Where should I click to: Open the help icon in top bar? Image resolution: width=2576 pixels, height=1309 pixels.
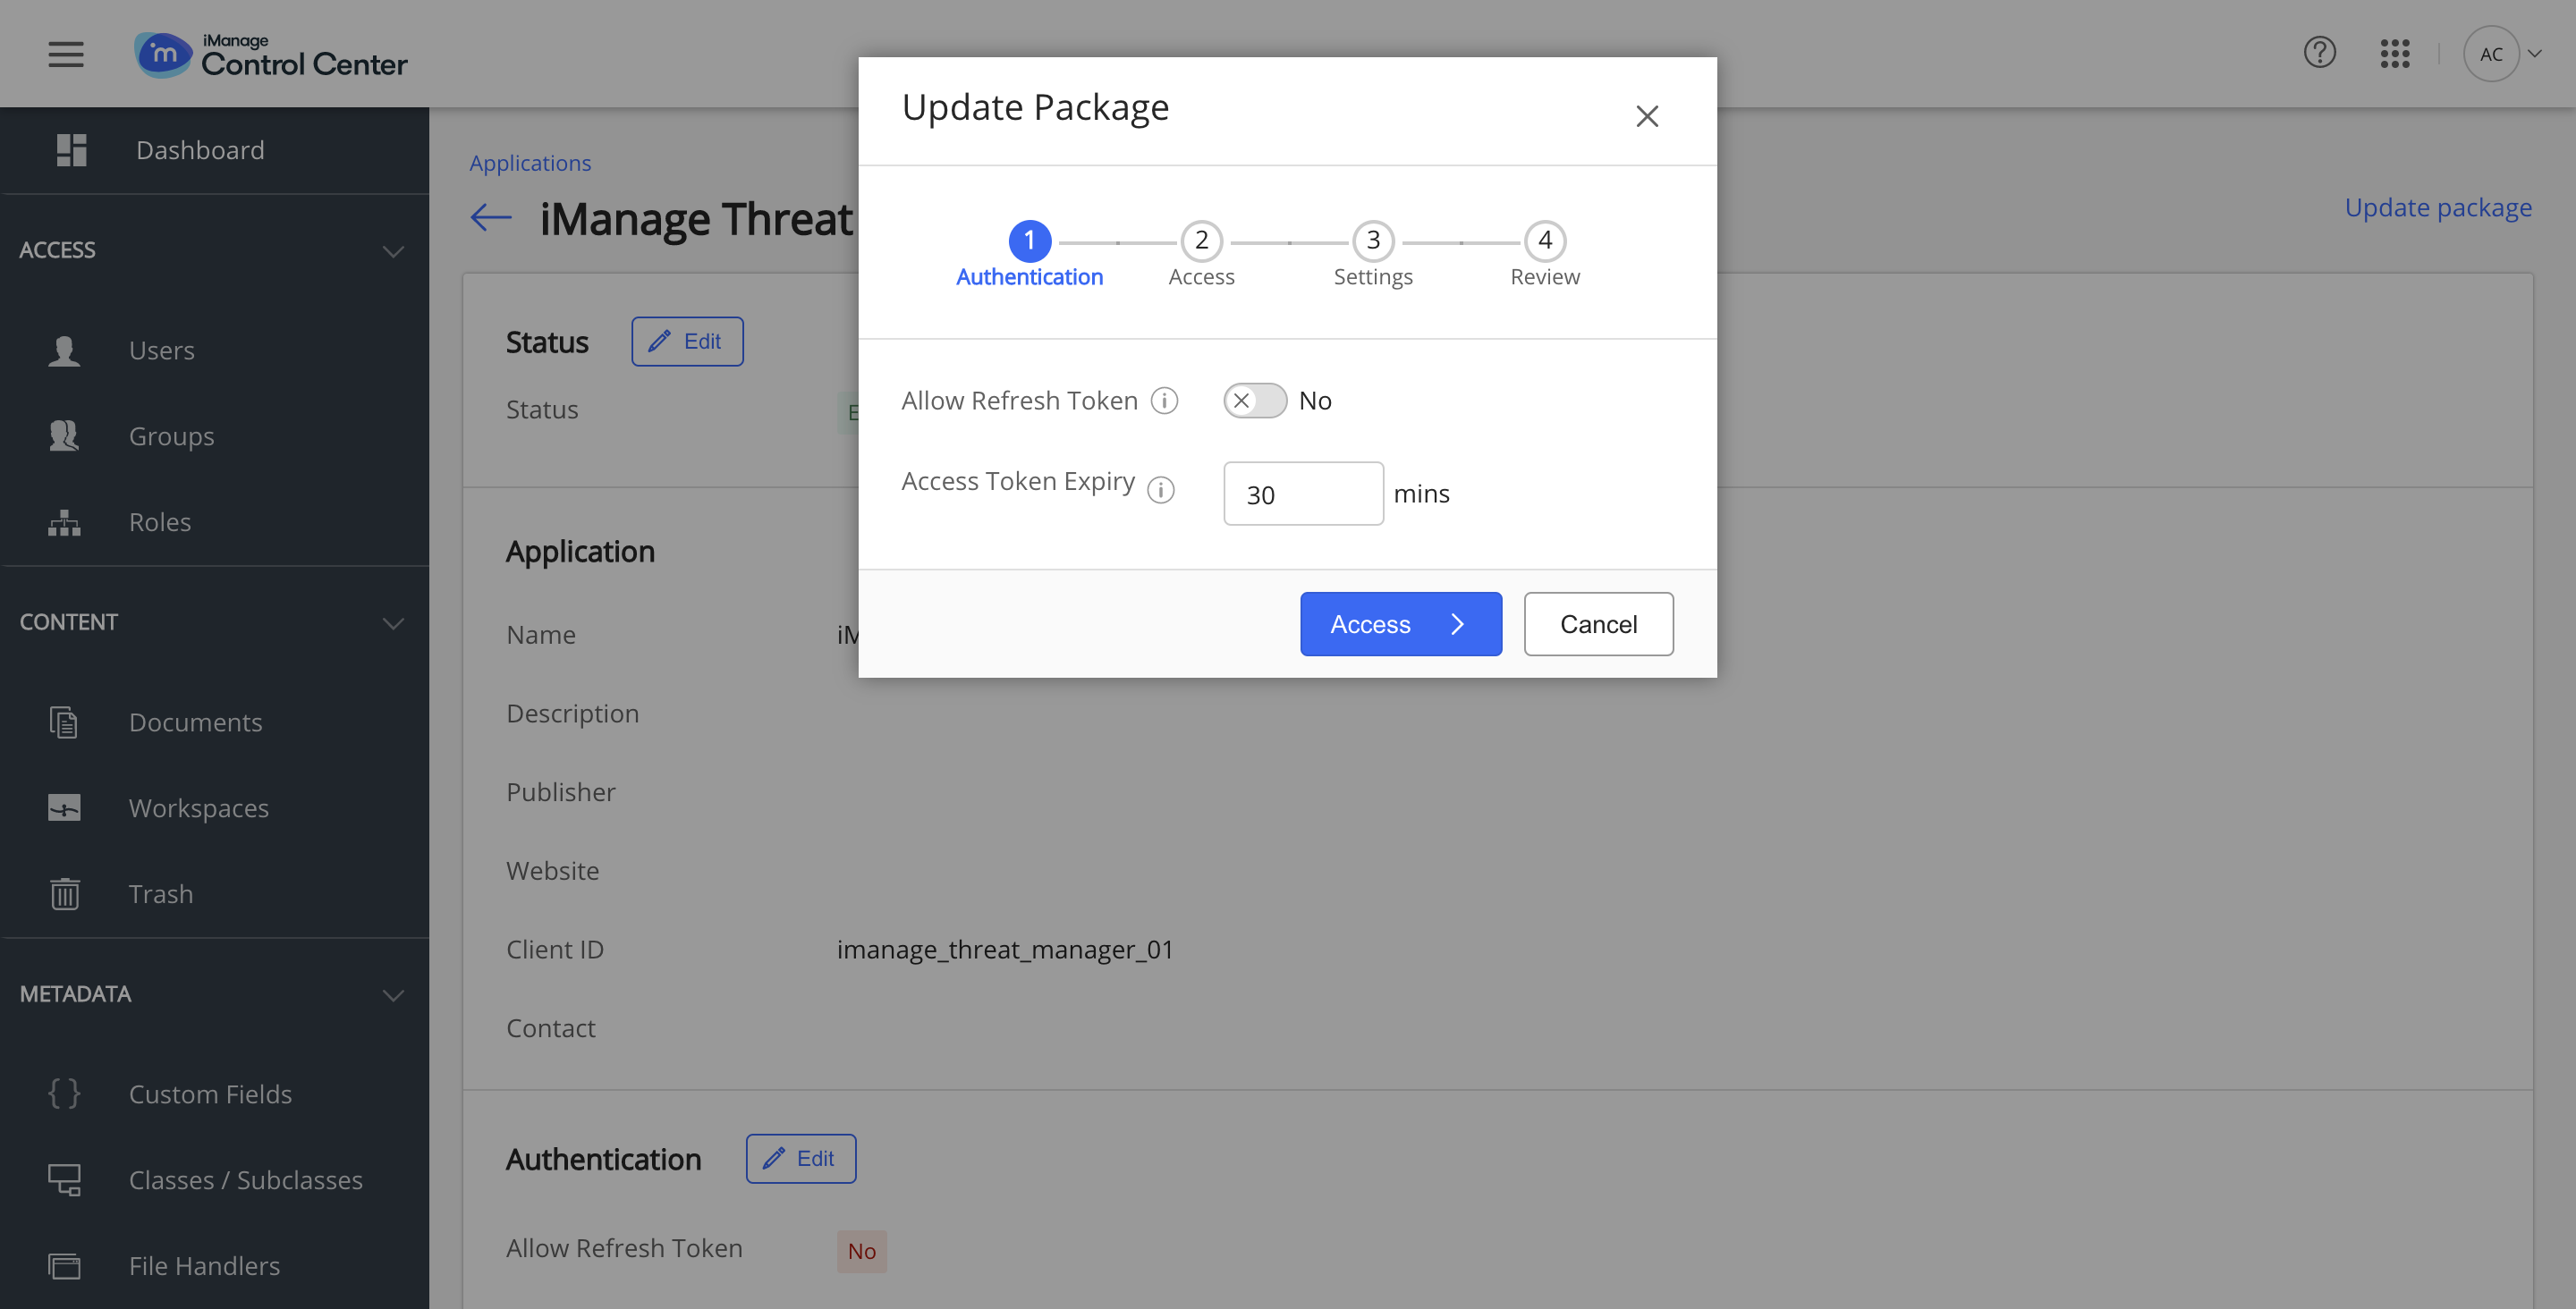[2320, 53]
